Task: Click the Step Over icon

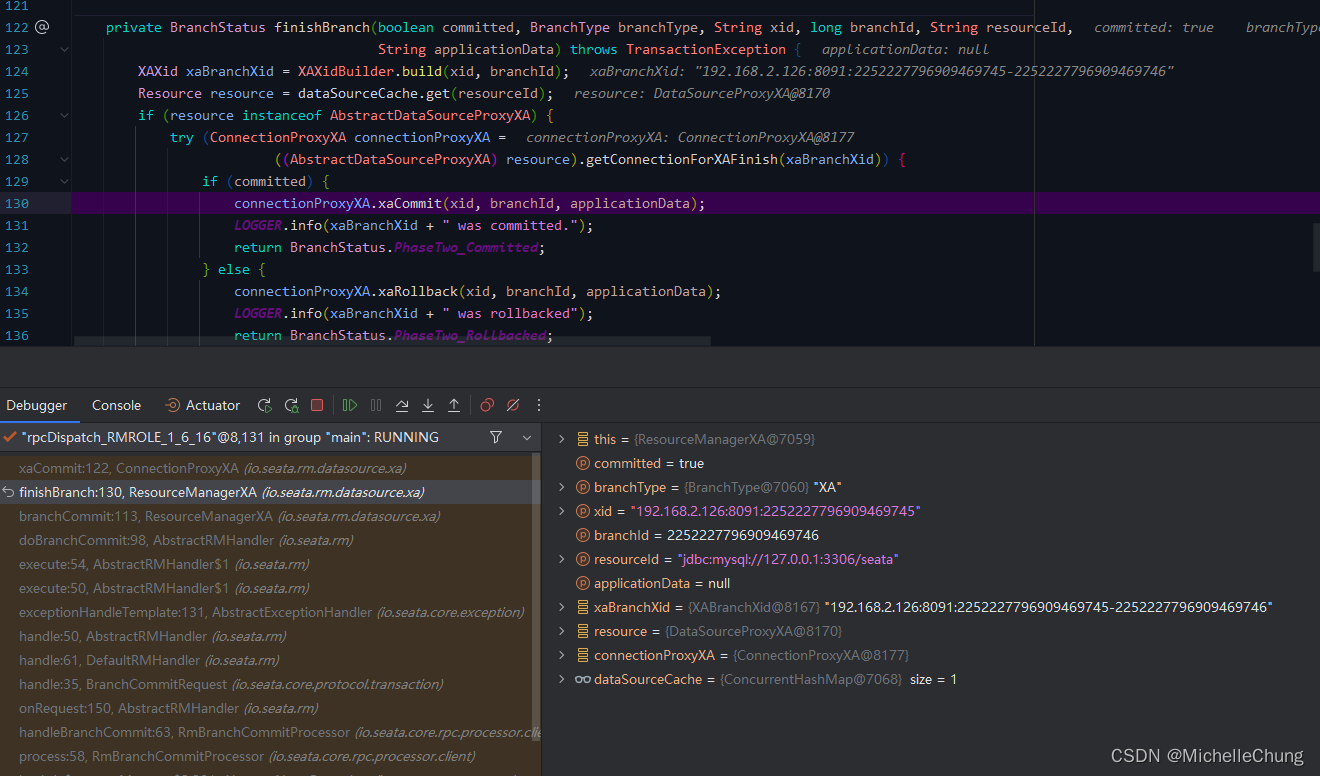Action: point(402,405)
